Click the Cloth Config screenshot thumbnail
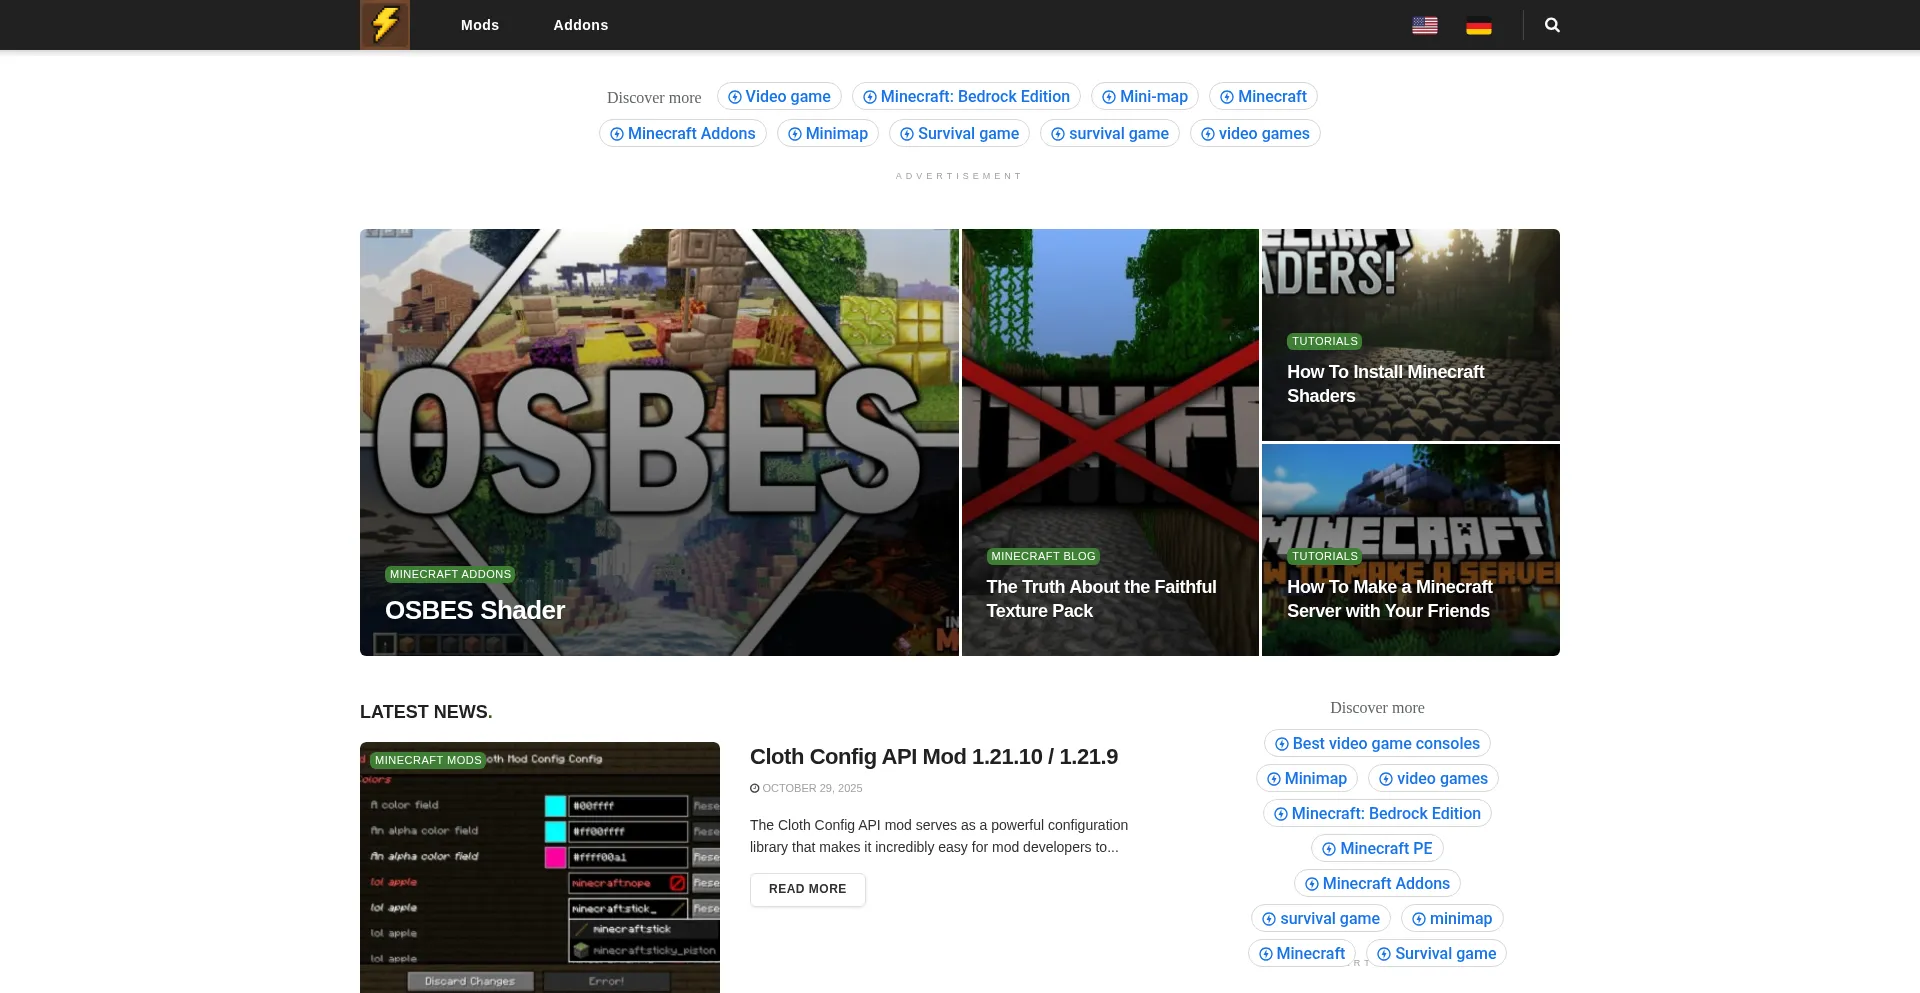 [540, 870]
